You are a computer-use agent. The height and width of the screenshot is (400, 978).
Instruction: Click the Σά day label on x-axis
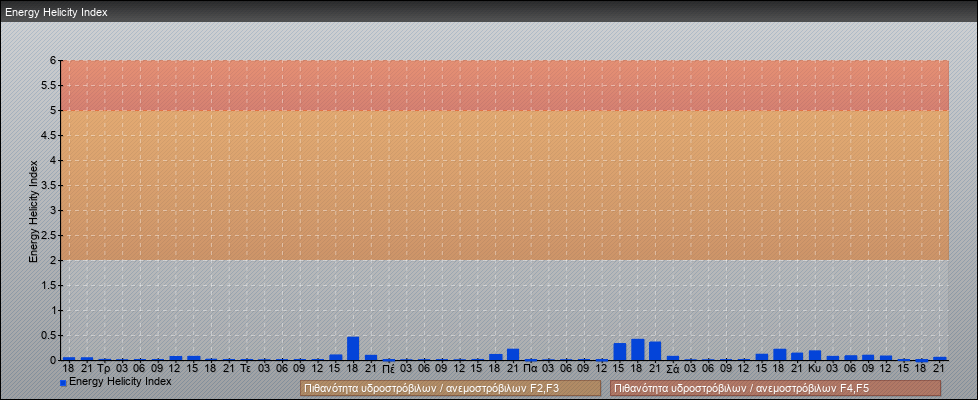pos(672,369)
